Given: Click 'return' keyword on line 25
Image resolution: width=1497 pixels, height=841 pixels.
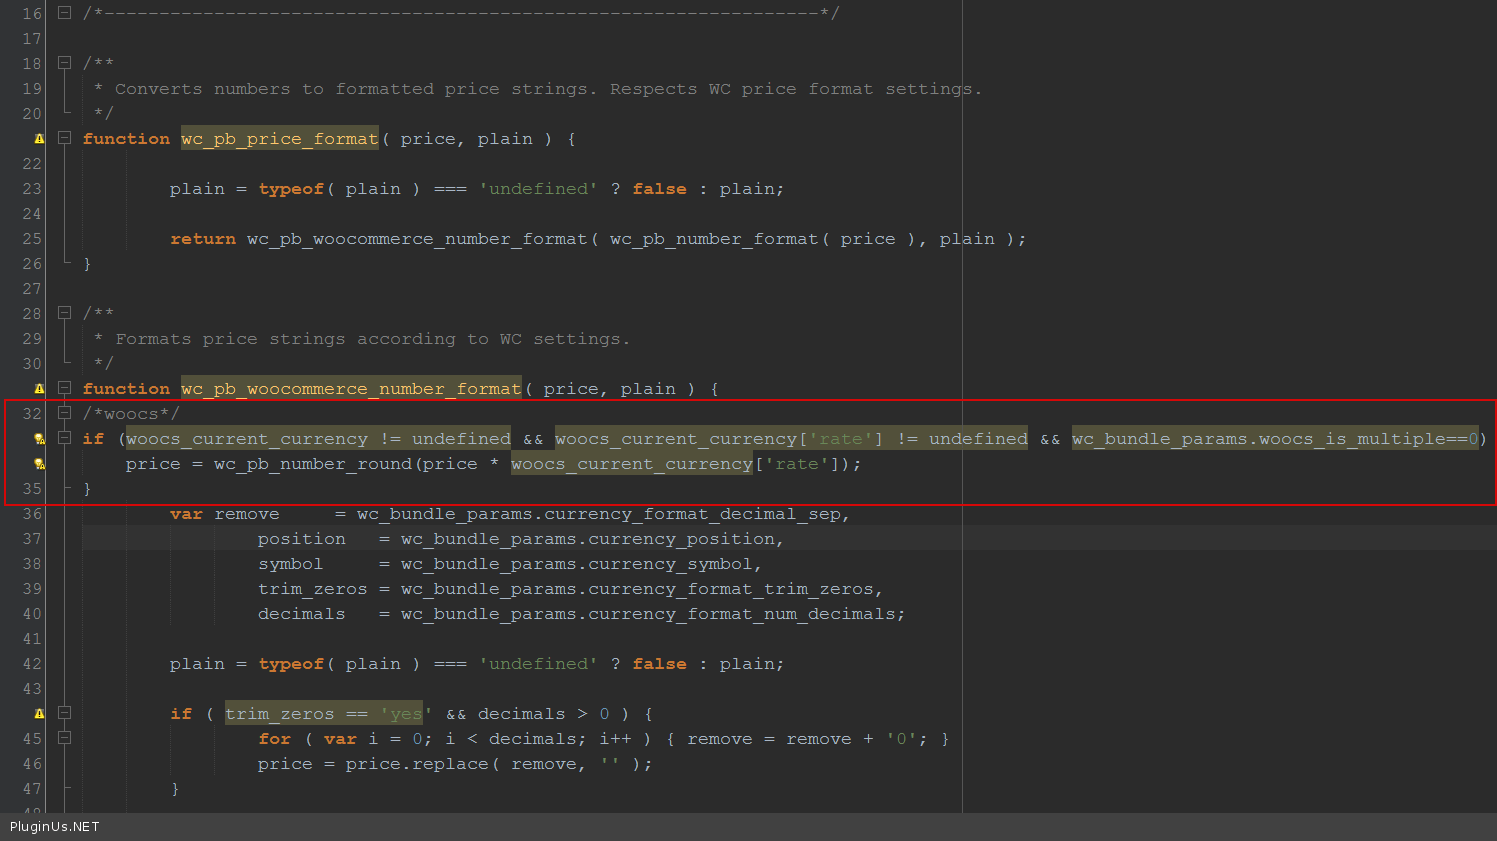Looking at the screenshot, I should pyautogui.click(x=203, y=239).
